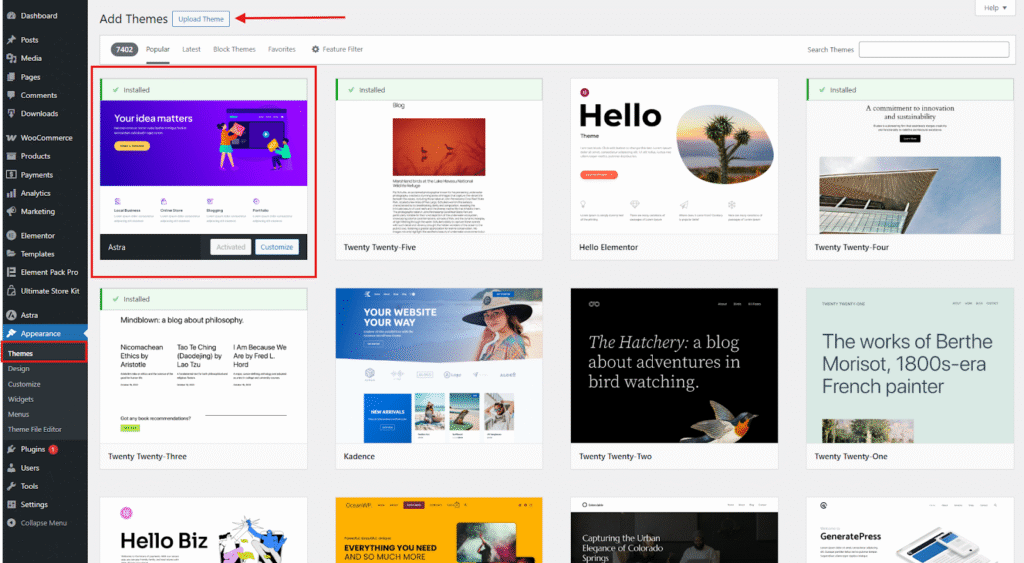Click the Comments bubble icon
The height and width of the screenshot is (563, 1024).
coord(11,95)
